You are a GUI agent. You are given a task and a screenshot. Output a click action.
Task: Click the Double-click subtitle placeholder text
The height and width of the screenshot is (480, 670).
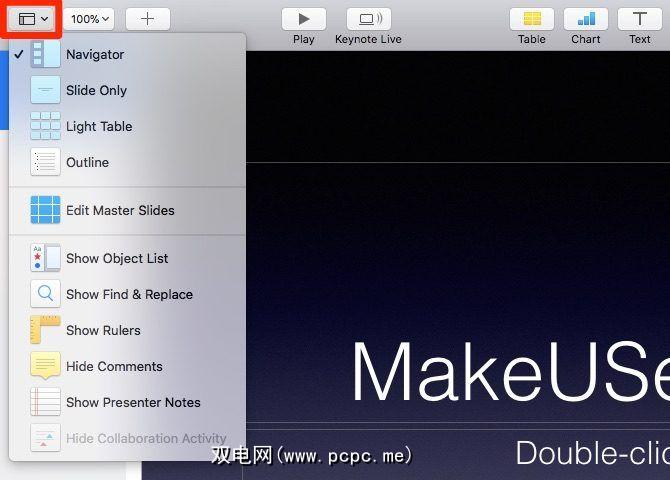click(x=591, y=453)
